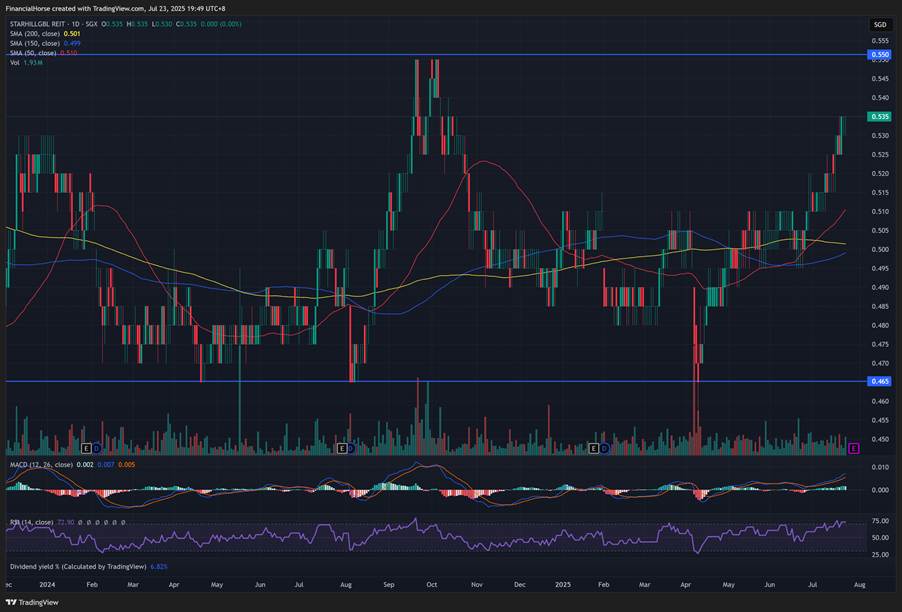Click the RSI (14, close) legend
Viewport: 902px width, 612px height.
point(32,522)
